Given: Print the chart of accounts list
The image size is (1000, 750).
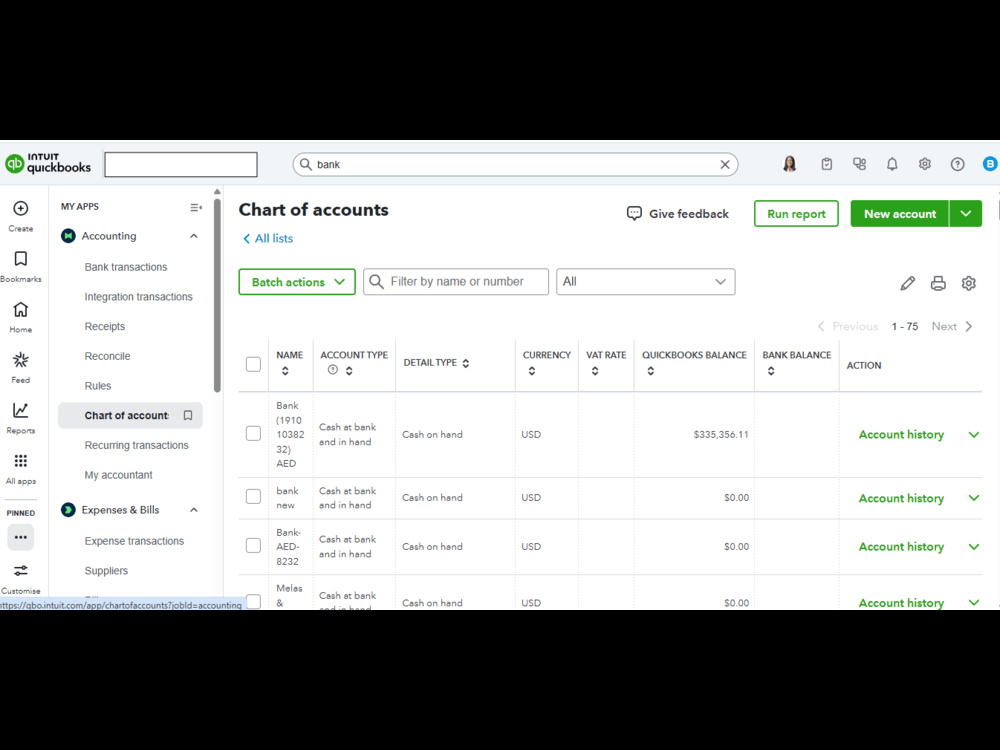Looking at the screenshot, I should pos(938,283).
